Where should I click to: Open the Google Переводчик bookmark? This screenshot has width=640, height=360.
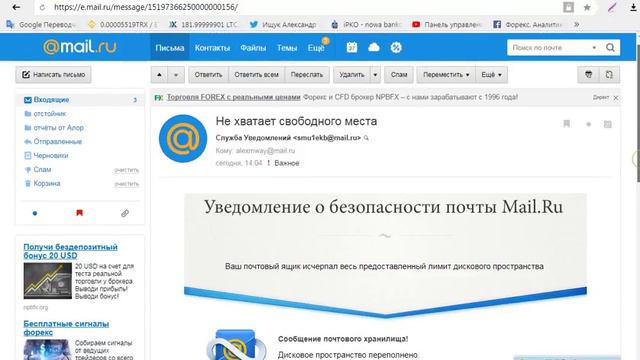pyautogui.click(x=41, y=24)
